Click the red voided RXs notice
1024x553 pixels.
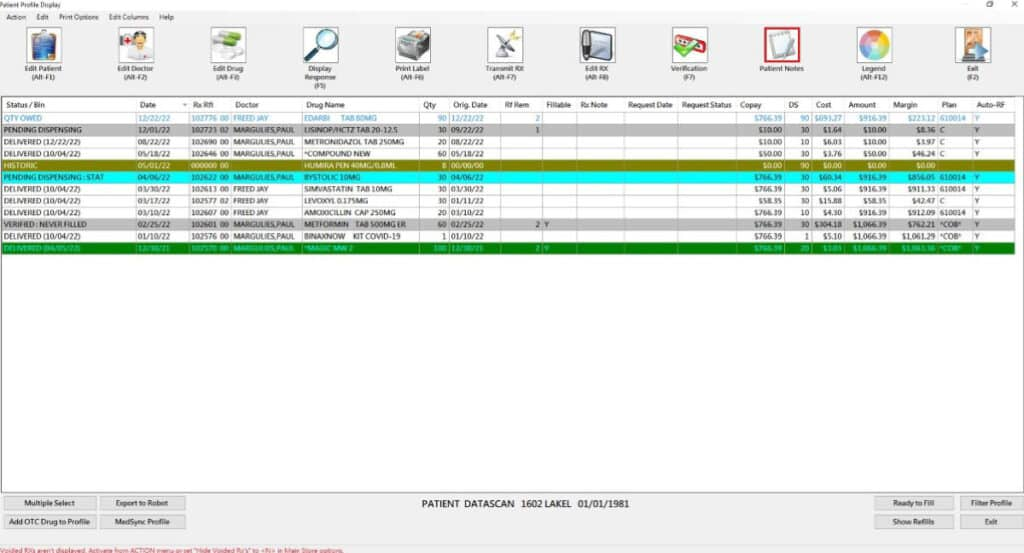pyautogui.click(x=172, y=550)
